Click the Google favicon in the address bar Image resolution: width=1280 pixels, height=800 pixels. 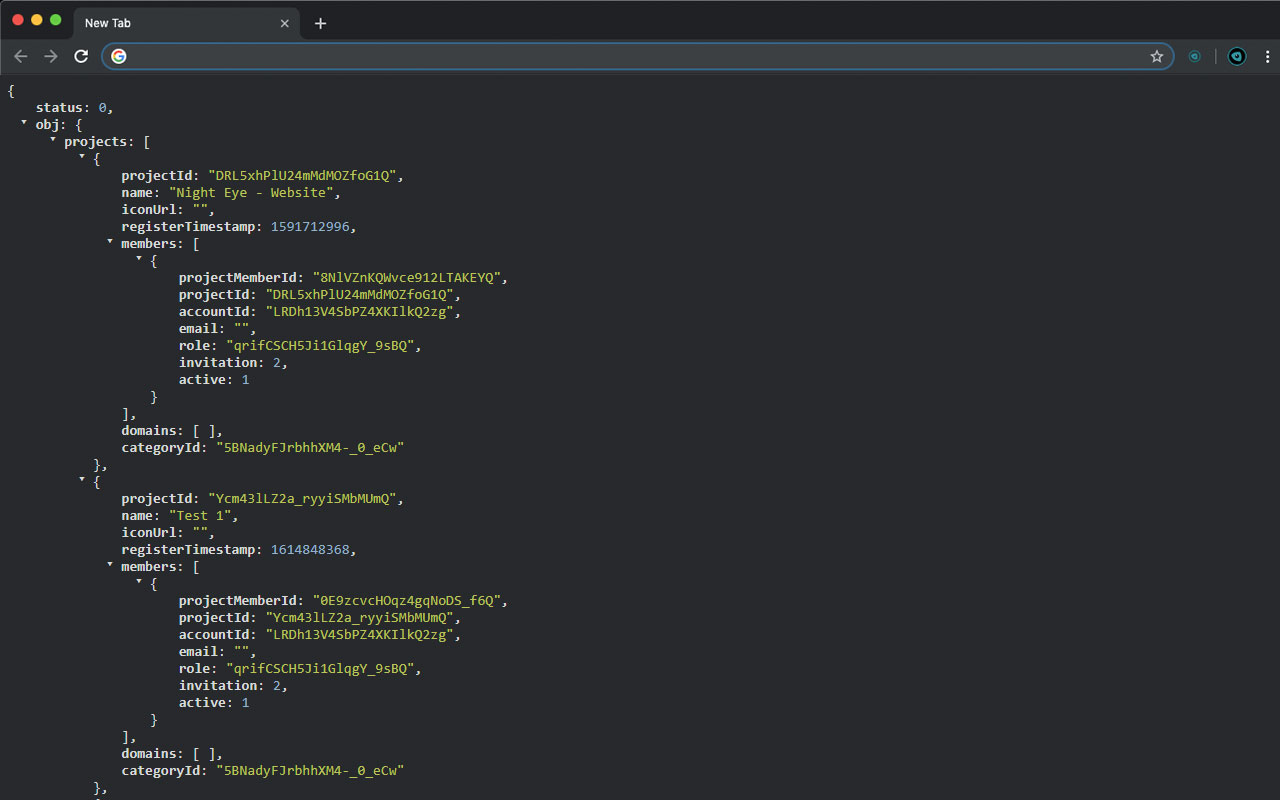tap(118, 56)
